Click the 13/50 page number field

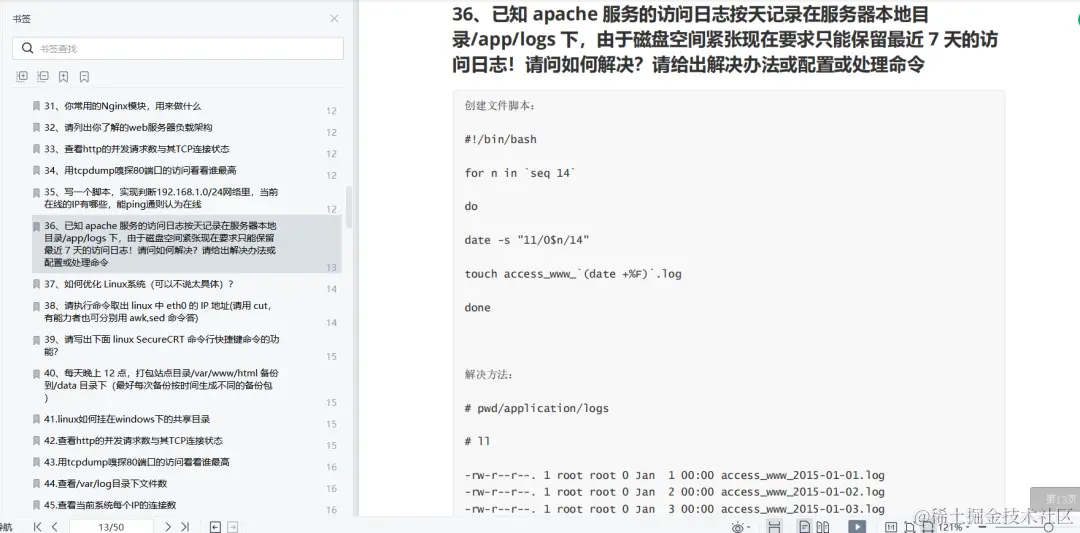111,527
